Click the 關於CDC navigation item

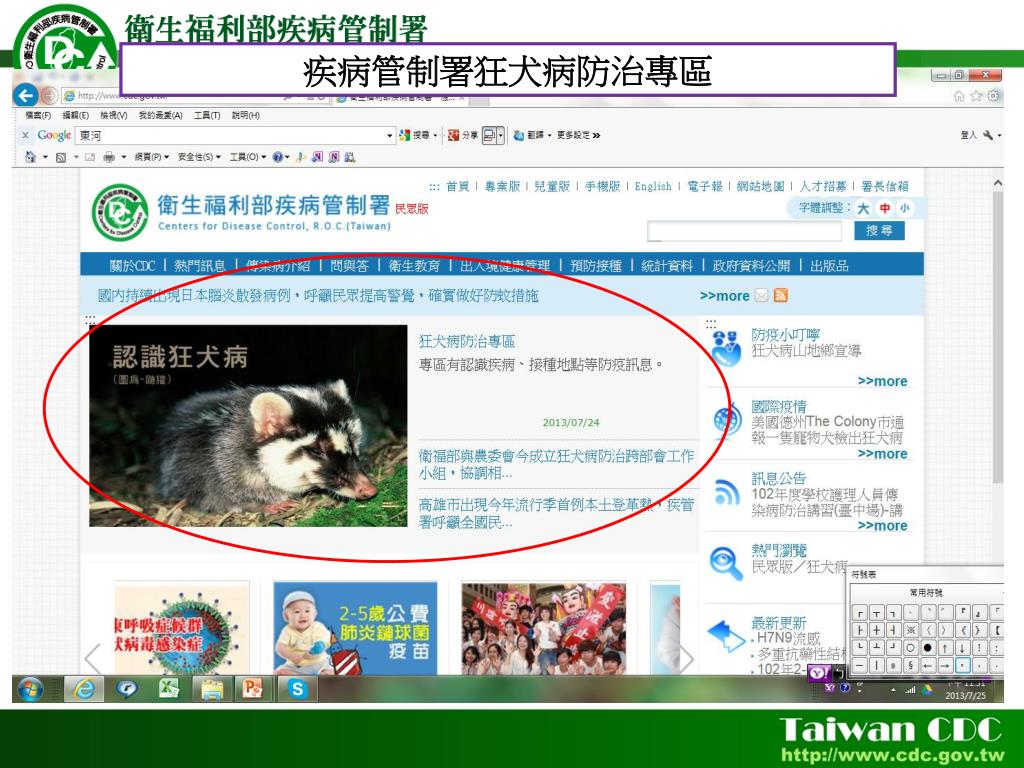point(133,266)
